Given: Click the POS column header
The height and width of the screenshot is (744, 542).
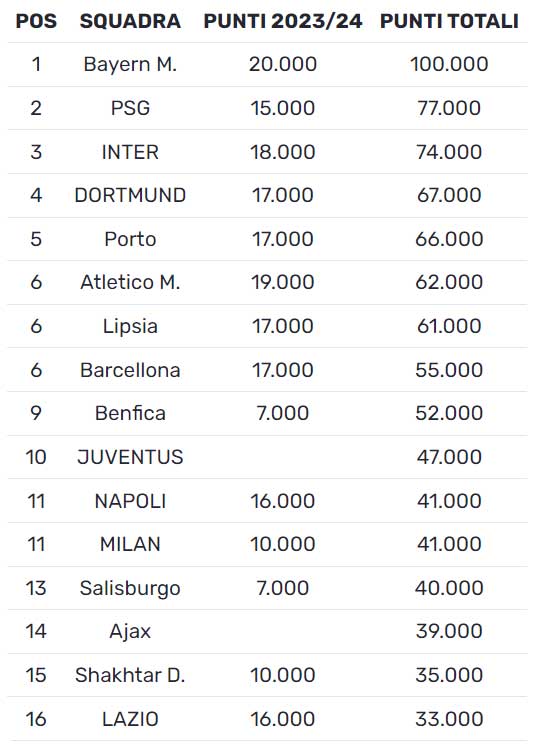Looking at the screenshot, I should tap(36, 21).
